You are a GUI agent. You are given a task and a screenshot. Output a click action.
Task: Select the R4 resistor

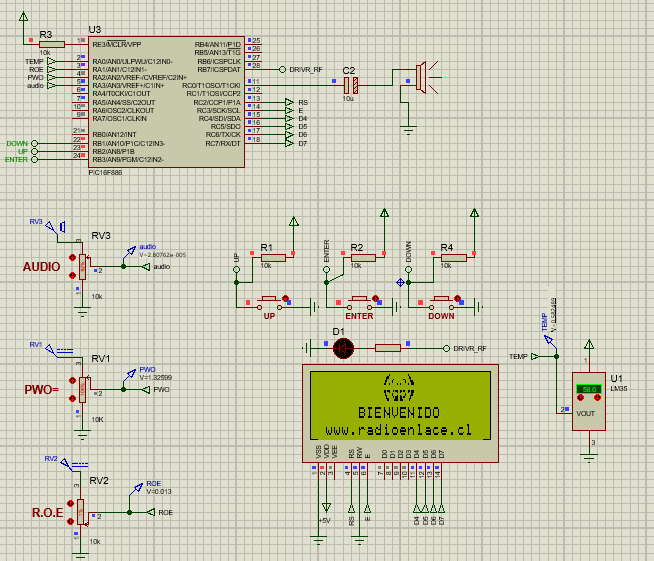[453, 258]
